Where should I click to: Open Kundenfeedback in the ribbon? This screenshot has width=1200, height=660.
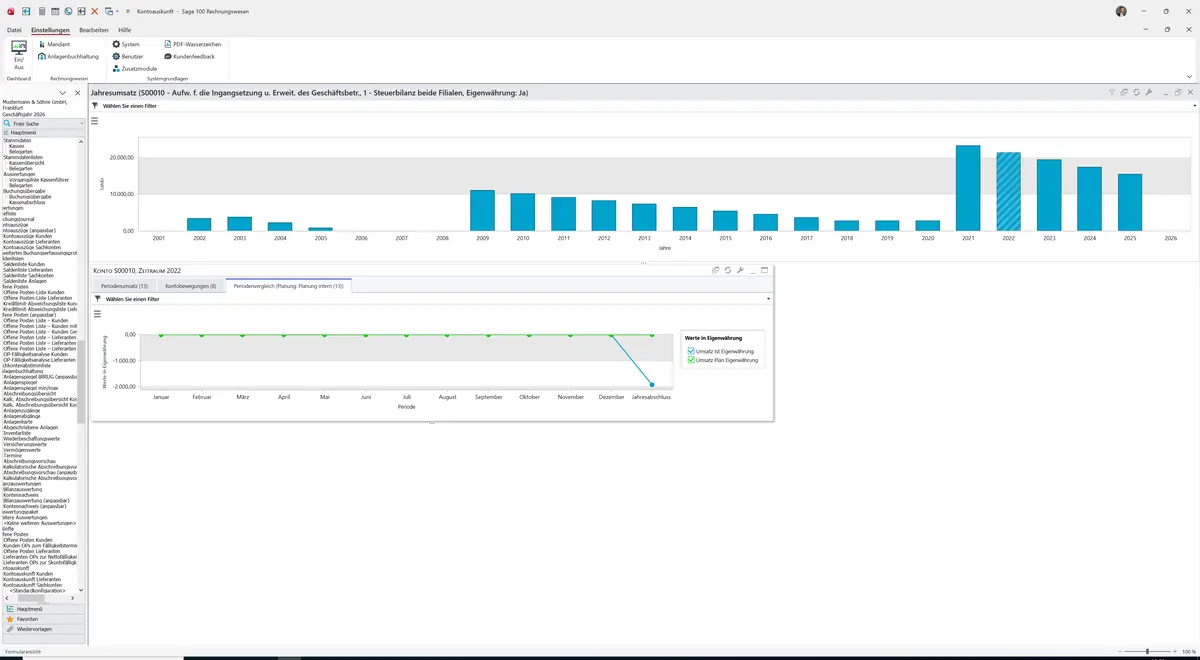190,56
